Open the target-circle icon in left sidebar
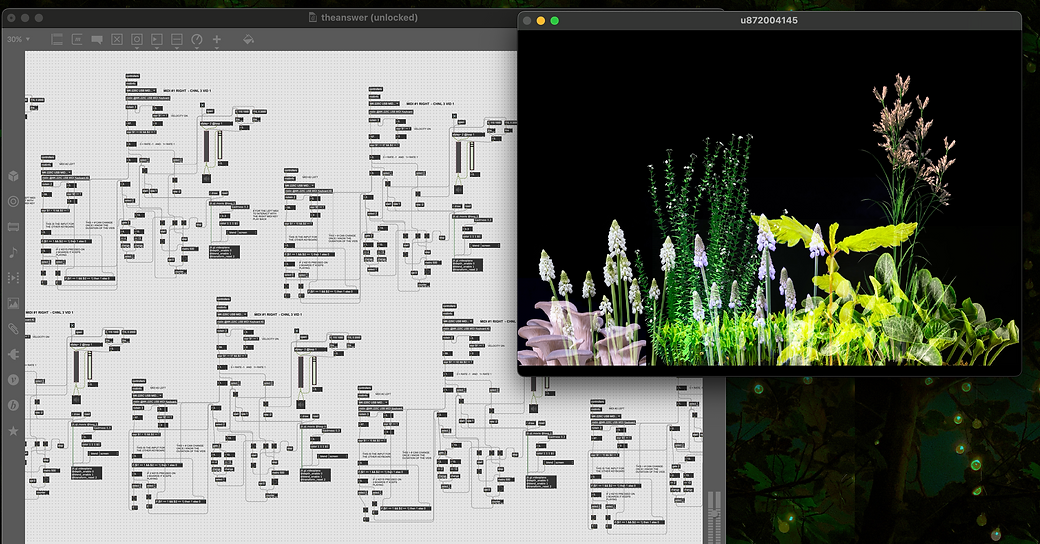 pos(13,201)
